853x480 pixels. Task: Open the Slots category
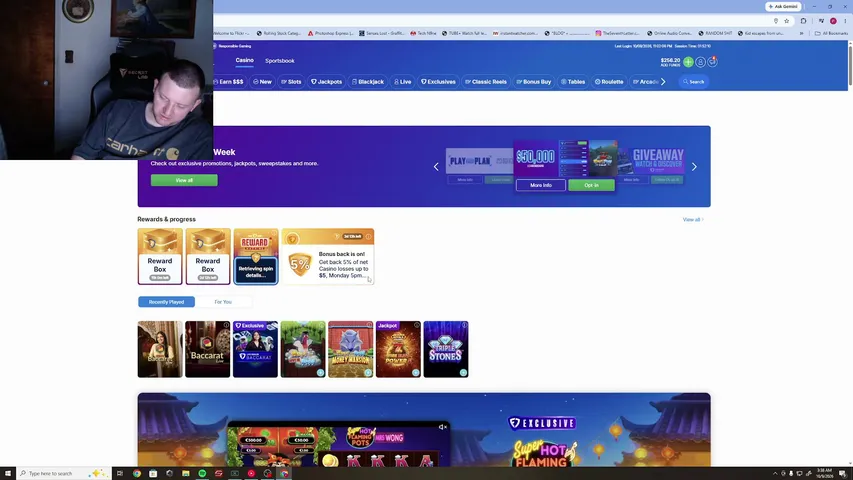(x=291, y=82)
